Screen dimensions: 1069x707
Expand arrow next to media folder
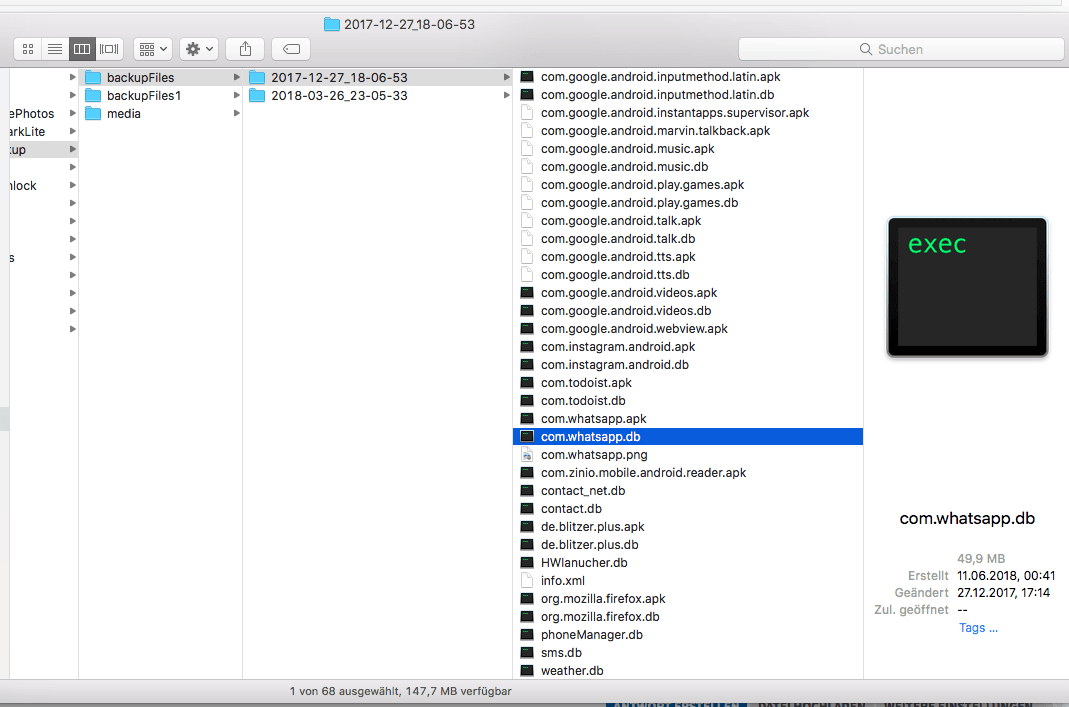(237, 114)
